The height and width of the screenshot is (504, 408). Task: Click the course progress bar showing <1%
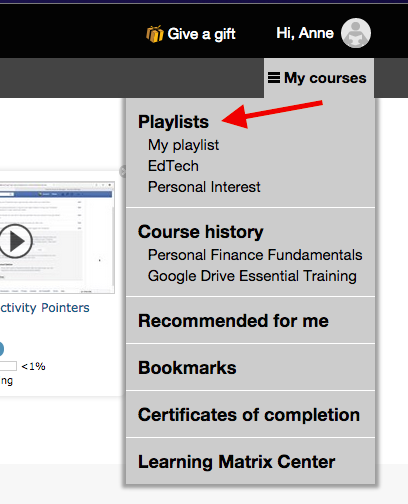pos(8,366)
